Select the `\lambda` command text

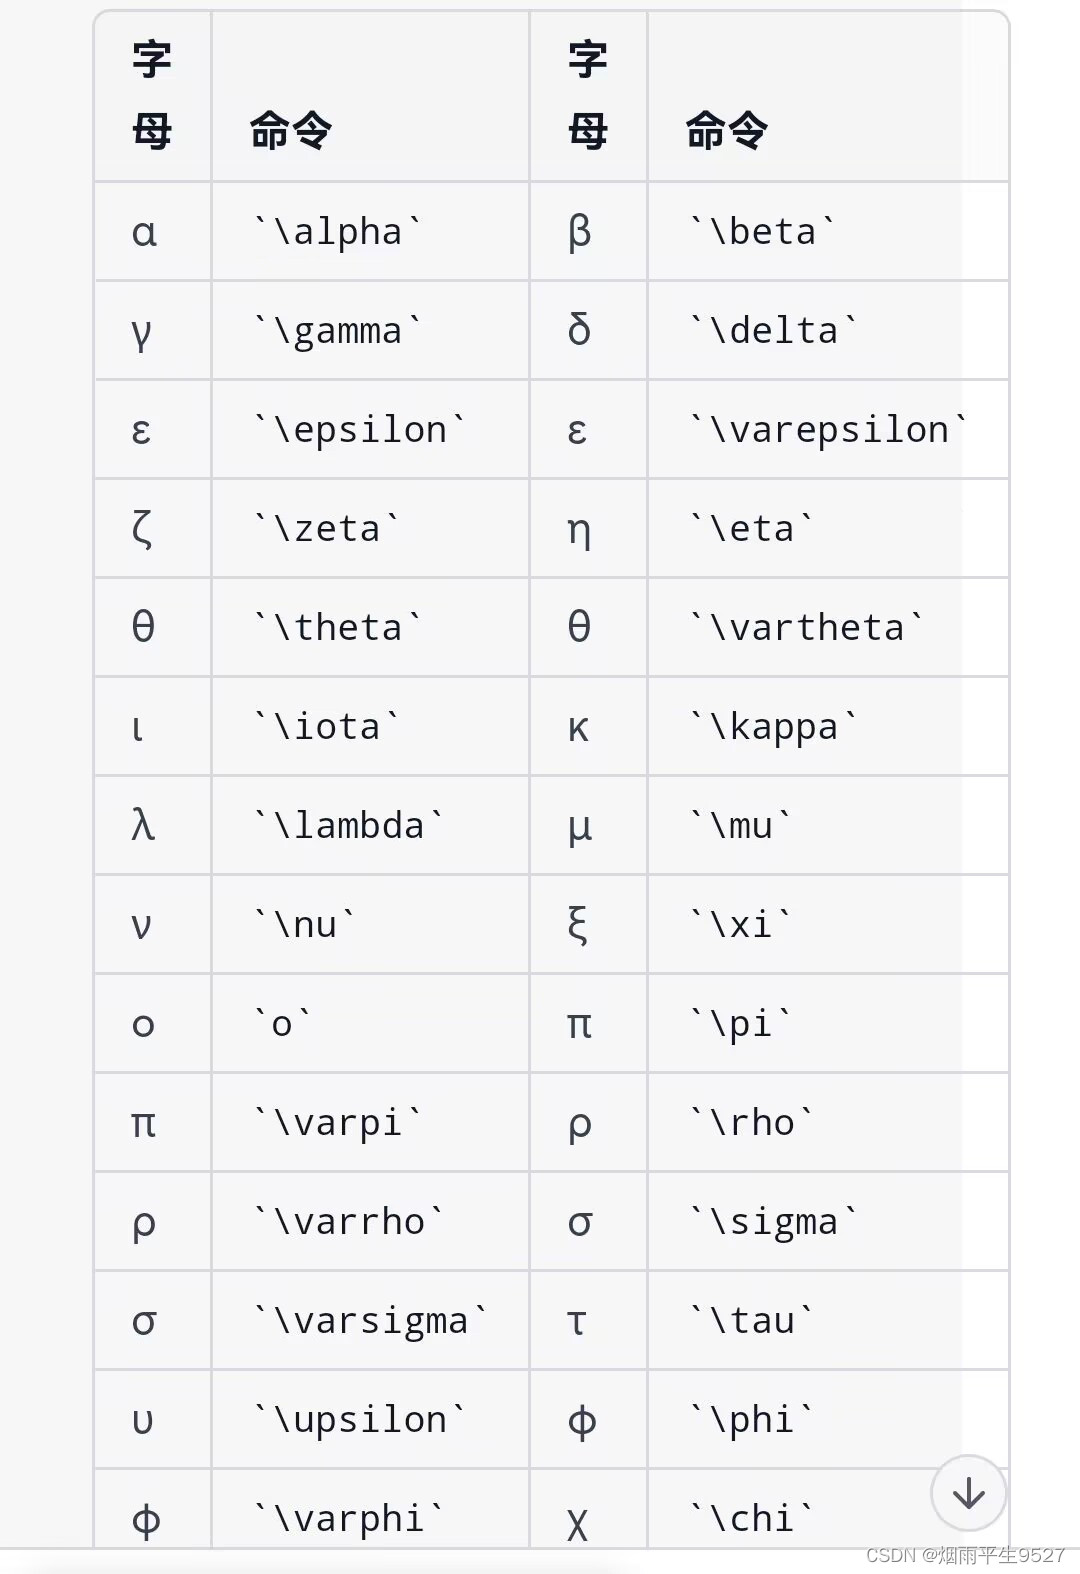coord(349,826)
